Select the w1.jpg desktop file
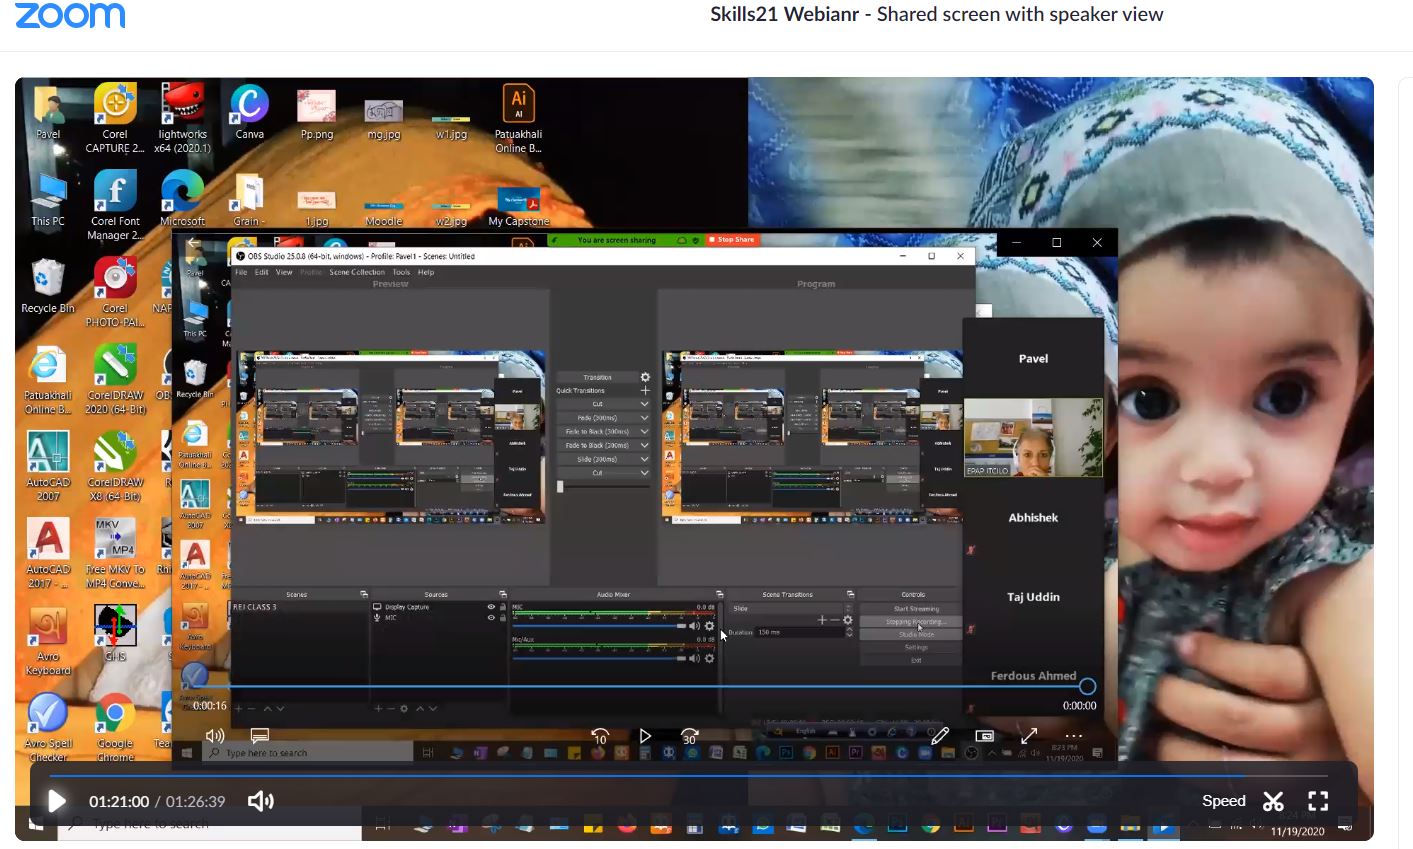The image size is (1413, 849). point(451,124)
